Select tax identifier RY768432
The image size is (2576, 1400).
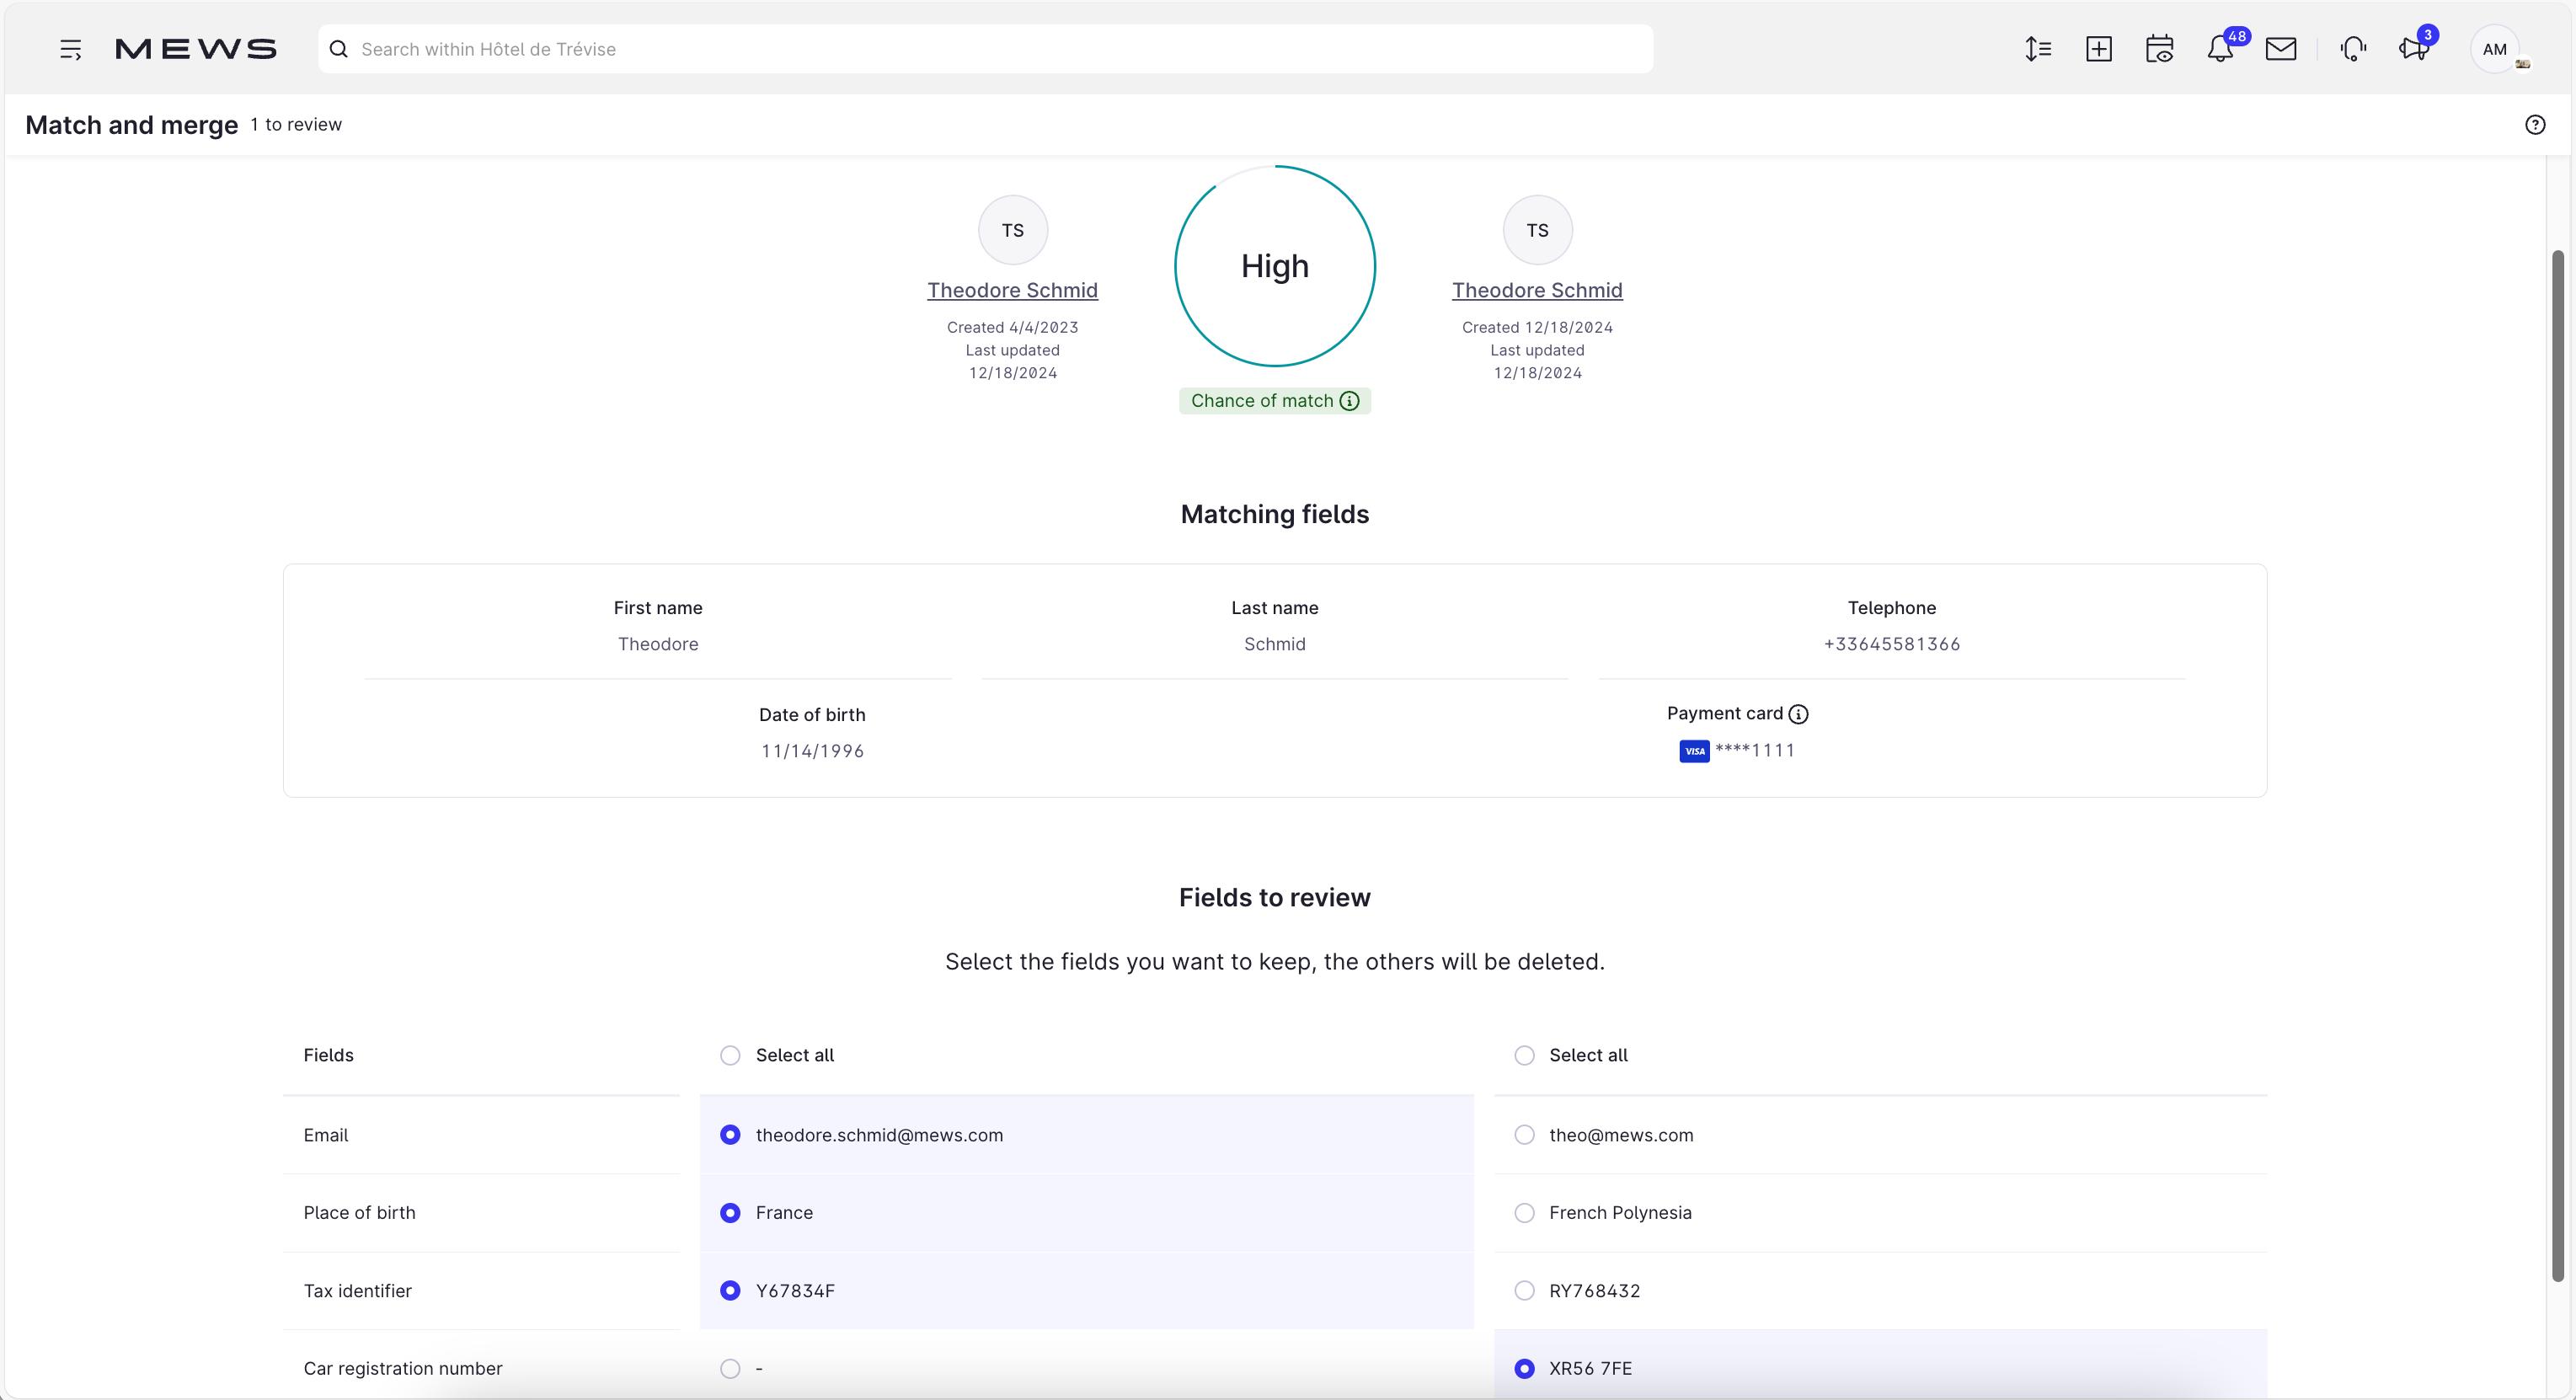pos(1523,1290)
